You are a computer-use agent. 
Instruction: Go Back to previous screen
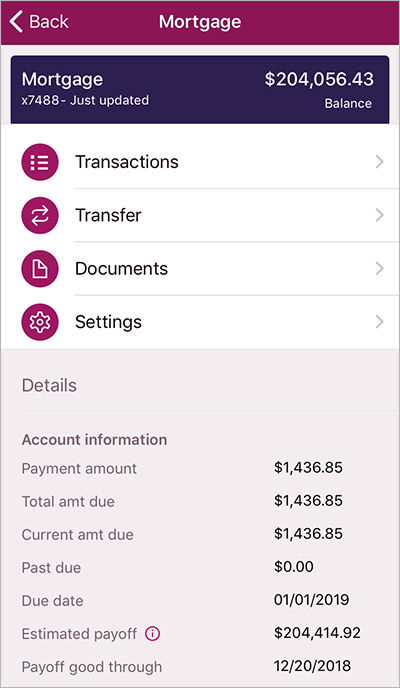pos(39,22)
